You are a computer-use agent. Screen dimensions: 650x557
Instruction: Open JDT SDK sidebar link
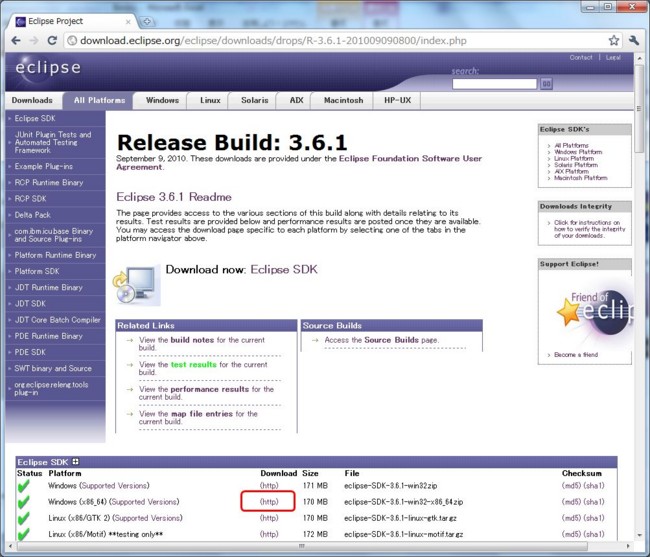tap(30, 304)
